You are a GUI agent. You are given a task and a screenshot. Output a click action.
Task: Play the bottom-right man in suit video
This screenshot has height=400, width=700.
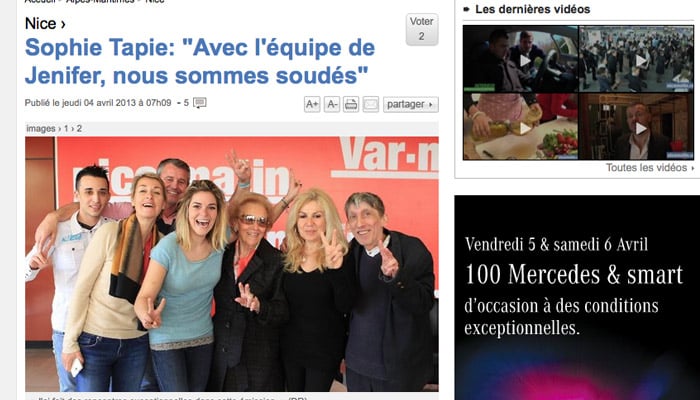click(x=636, y=126)
